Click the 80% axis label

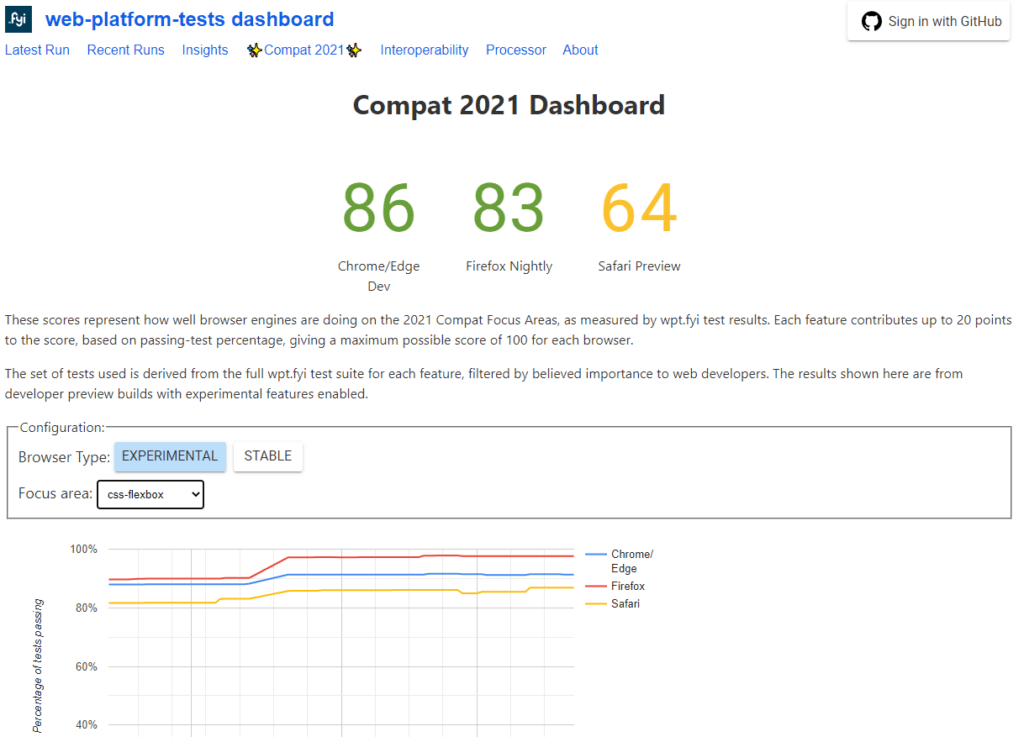[86, 608]
